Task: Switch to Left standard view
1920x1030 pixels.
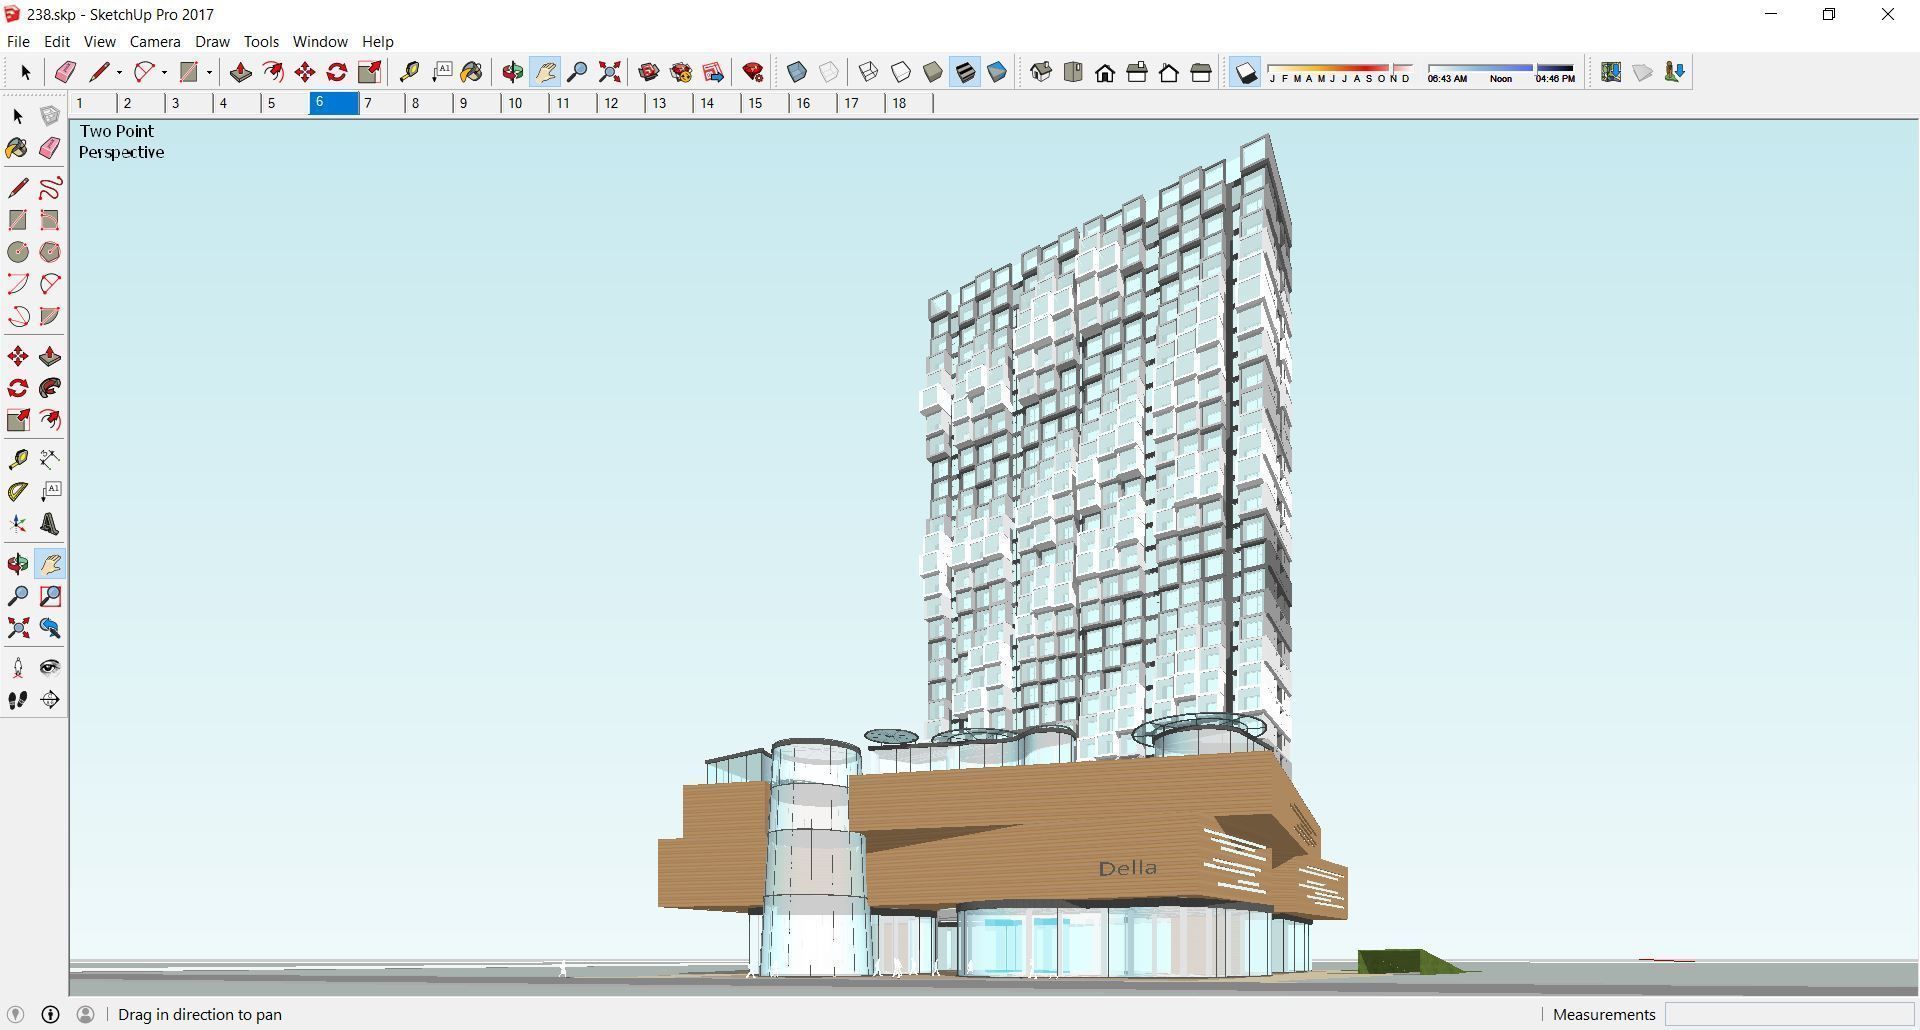Action: (1201, 72)
